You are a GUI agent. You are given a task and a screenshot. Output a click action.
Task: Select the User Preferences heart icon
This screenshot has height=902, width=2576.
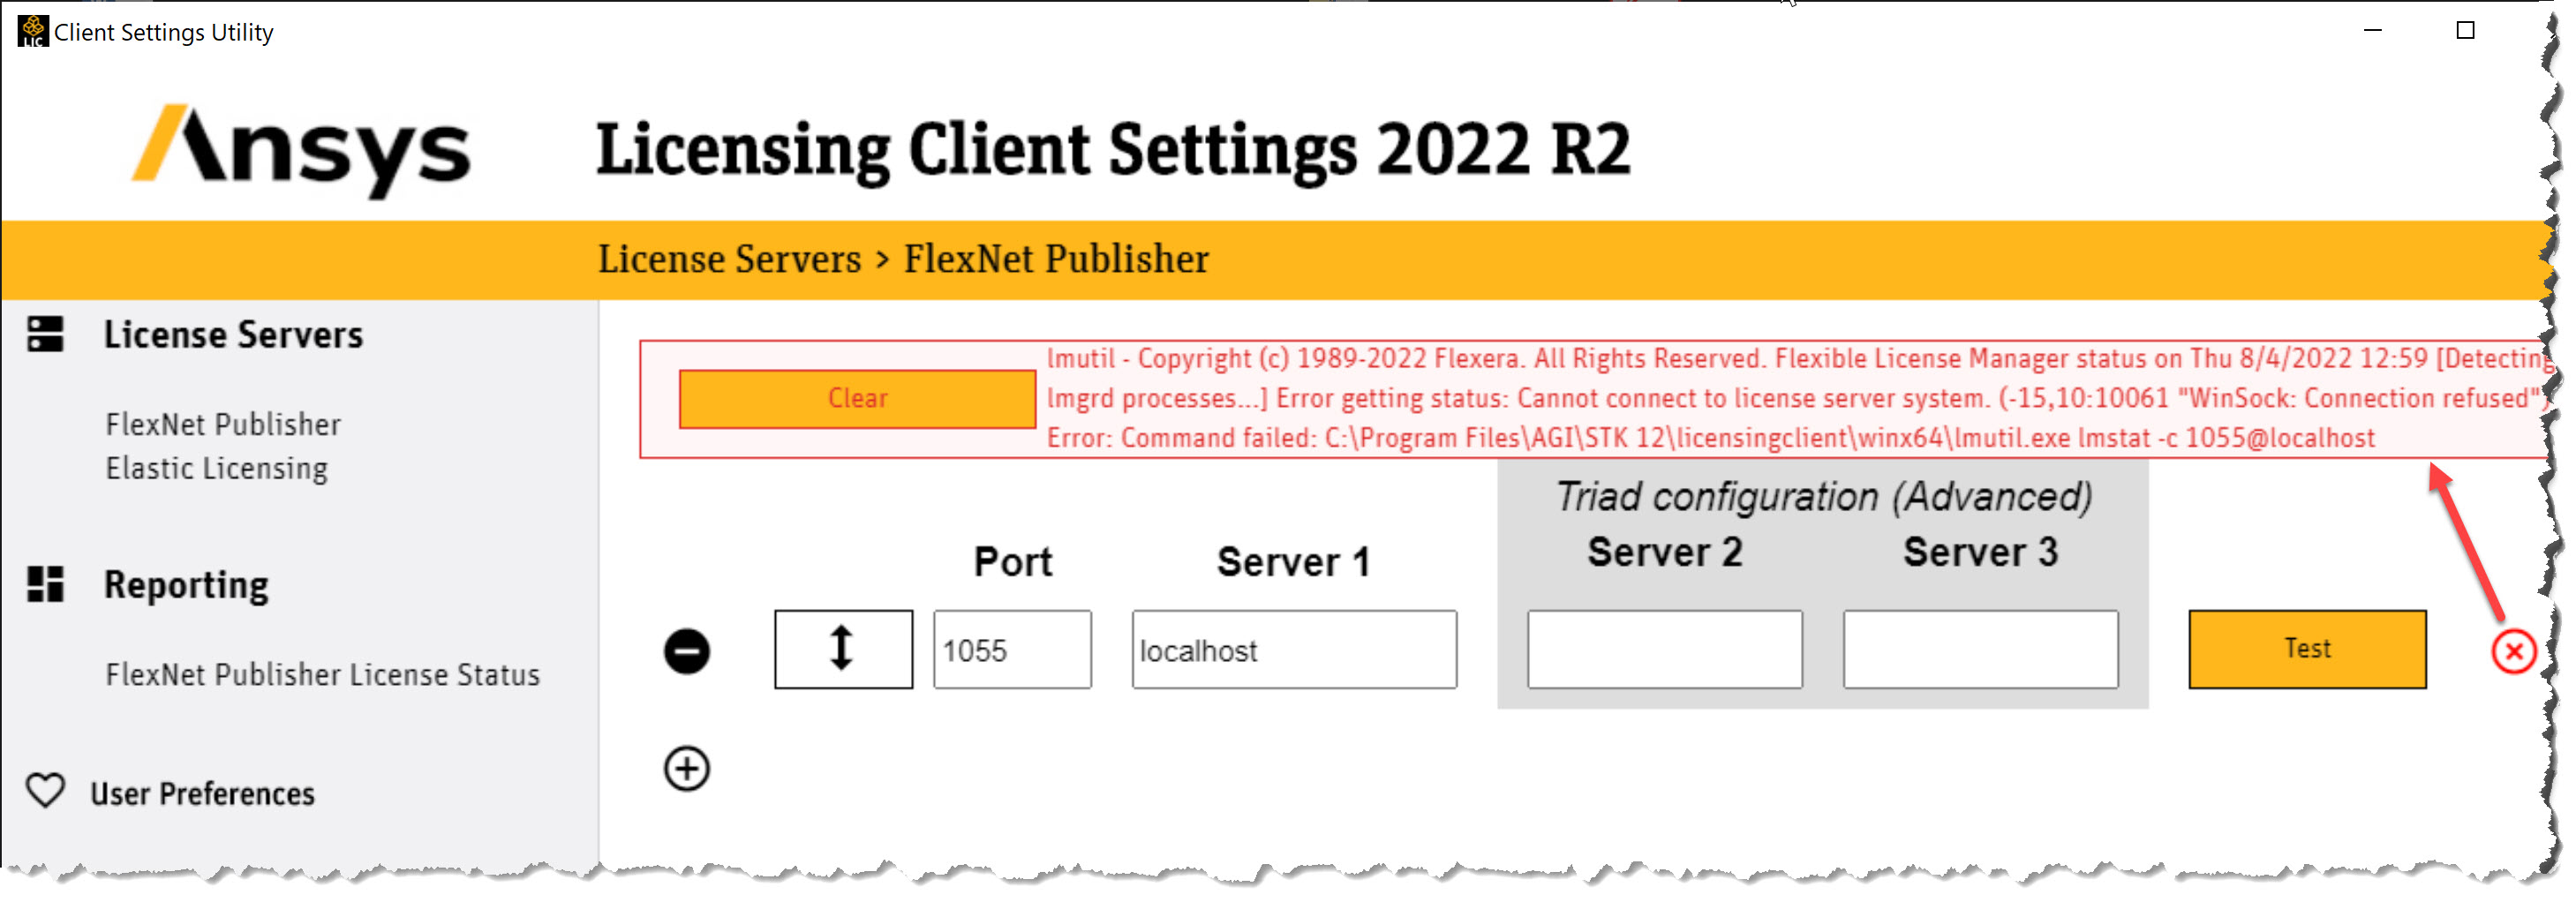pos(44,792)
